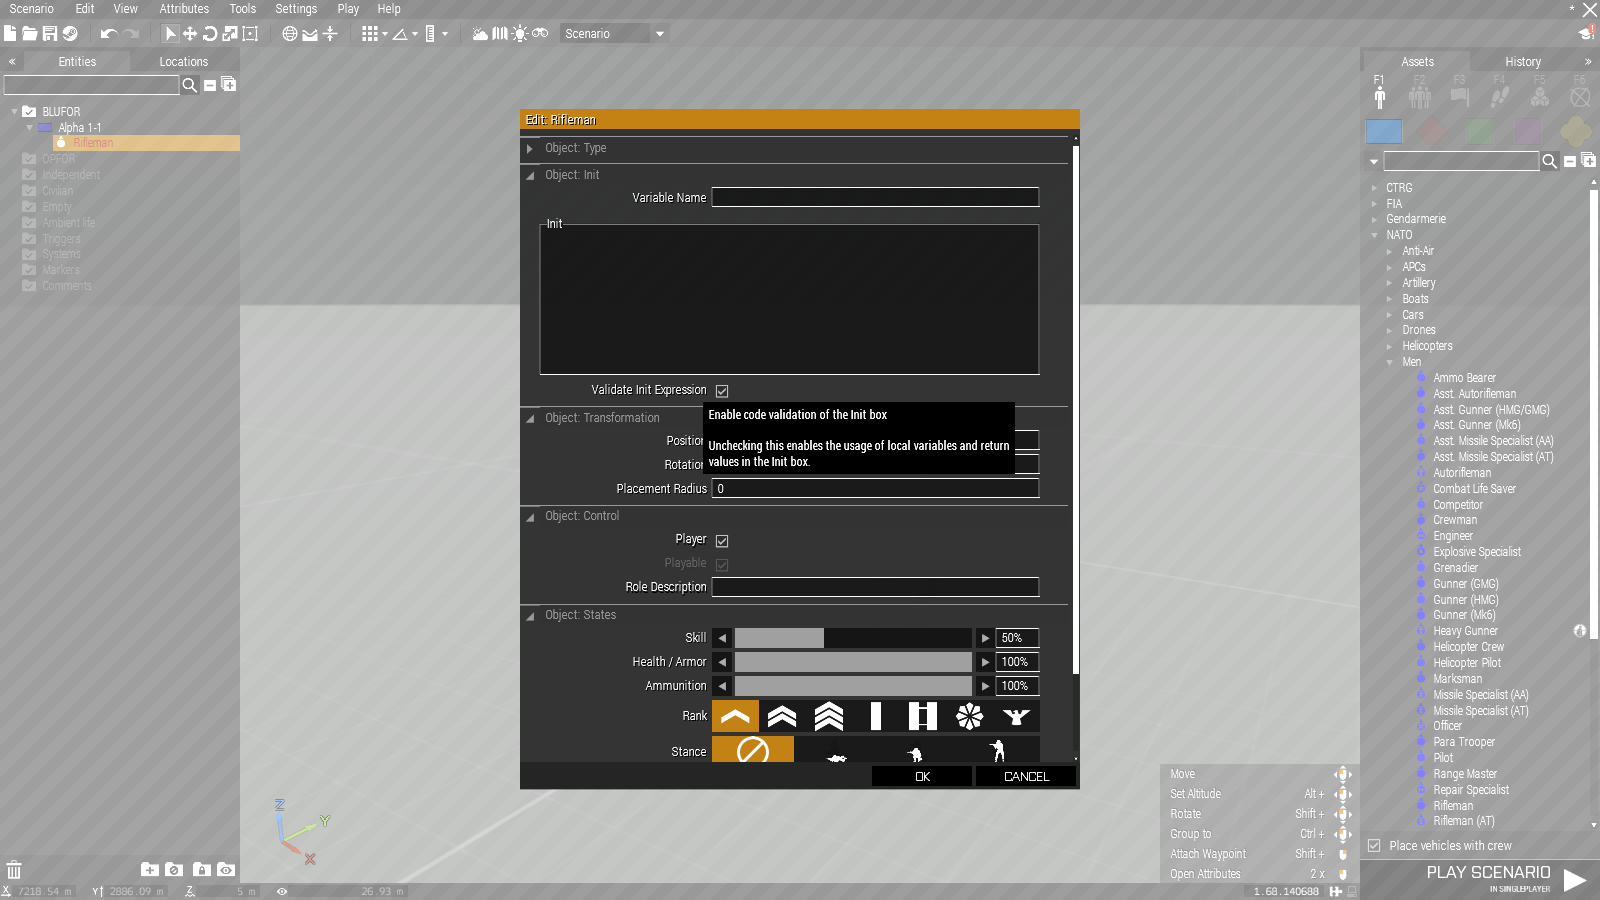Toggle Independent visibility checkbox in entity list
This screenshot has height=900, width=1600.
pos(29,175)
